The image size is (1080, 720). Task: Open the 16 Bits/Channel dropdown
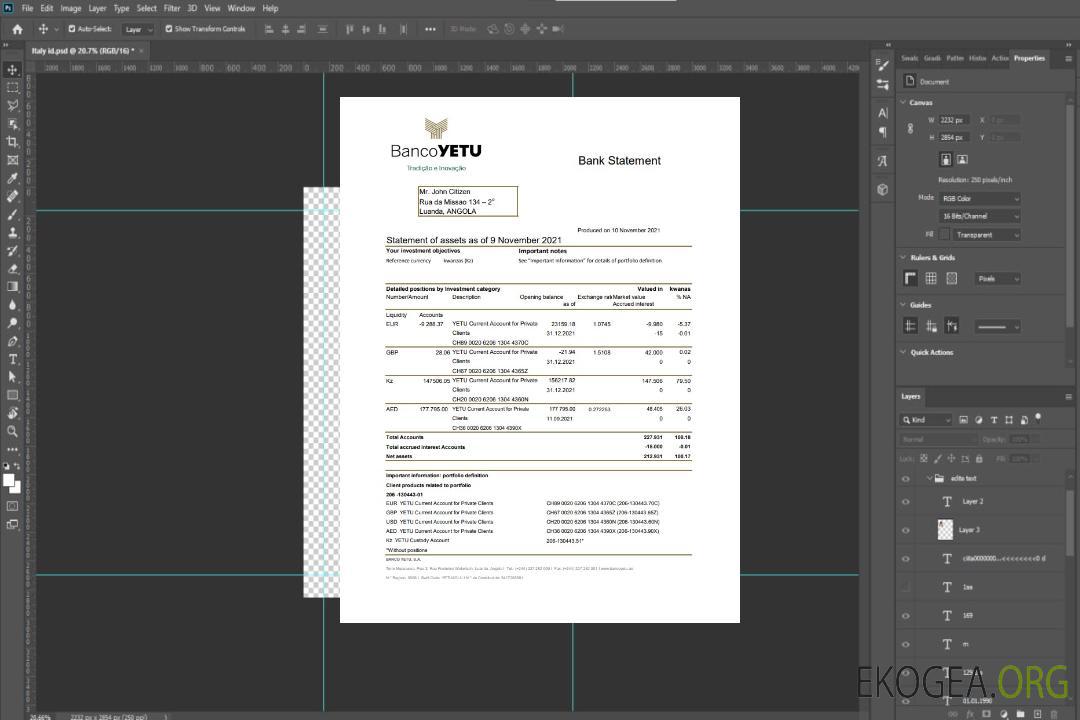point(980,216)
